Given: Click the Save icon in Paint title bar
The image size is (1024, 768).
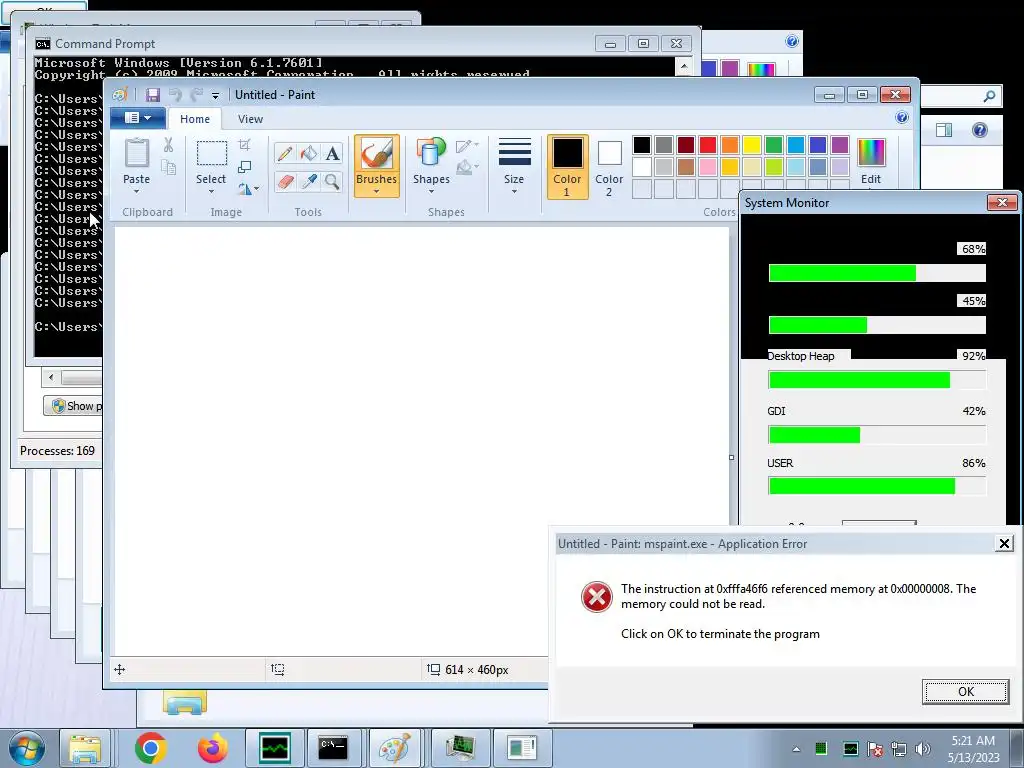Looking at the screenshot, I should pyautogui.click(x=153, y=95).
